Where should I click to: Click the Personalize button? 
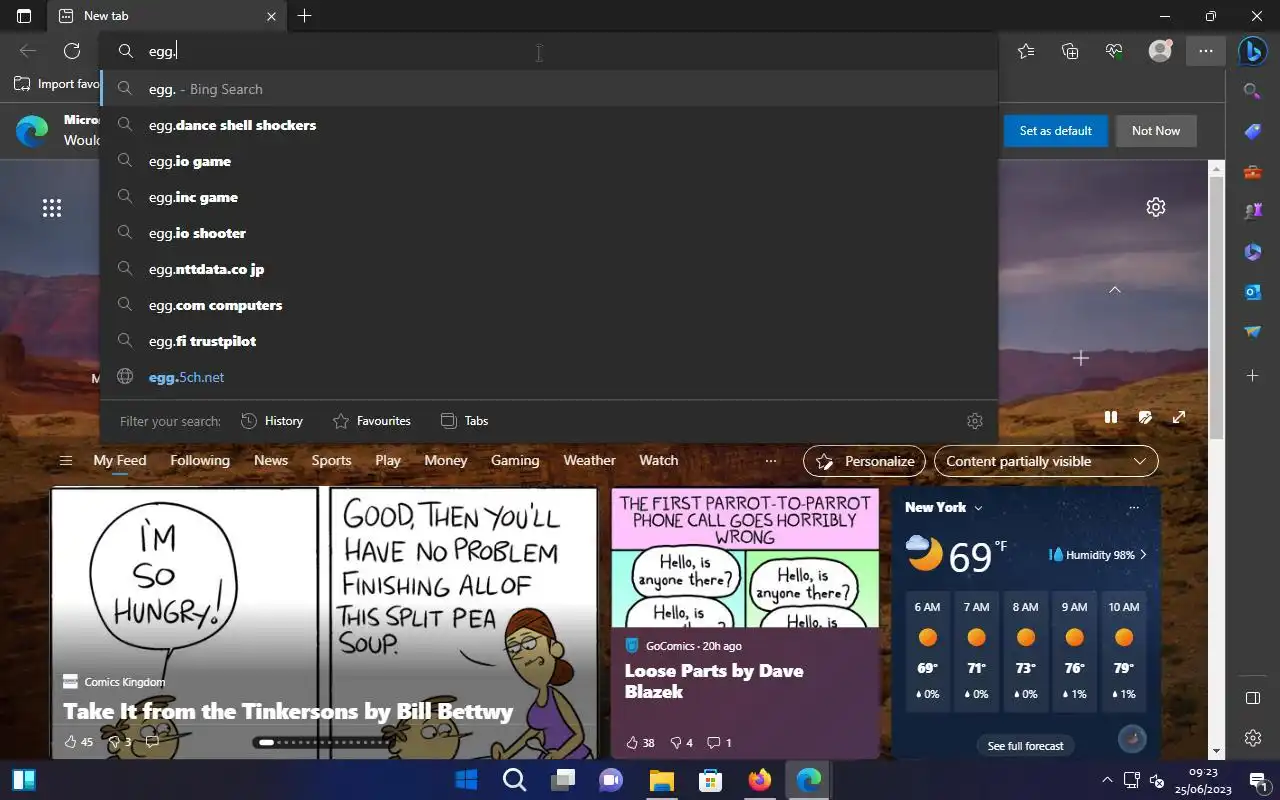coord(864,461)
